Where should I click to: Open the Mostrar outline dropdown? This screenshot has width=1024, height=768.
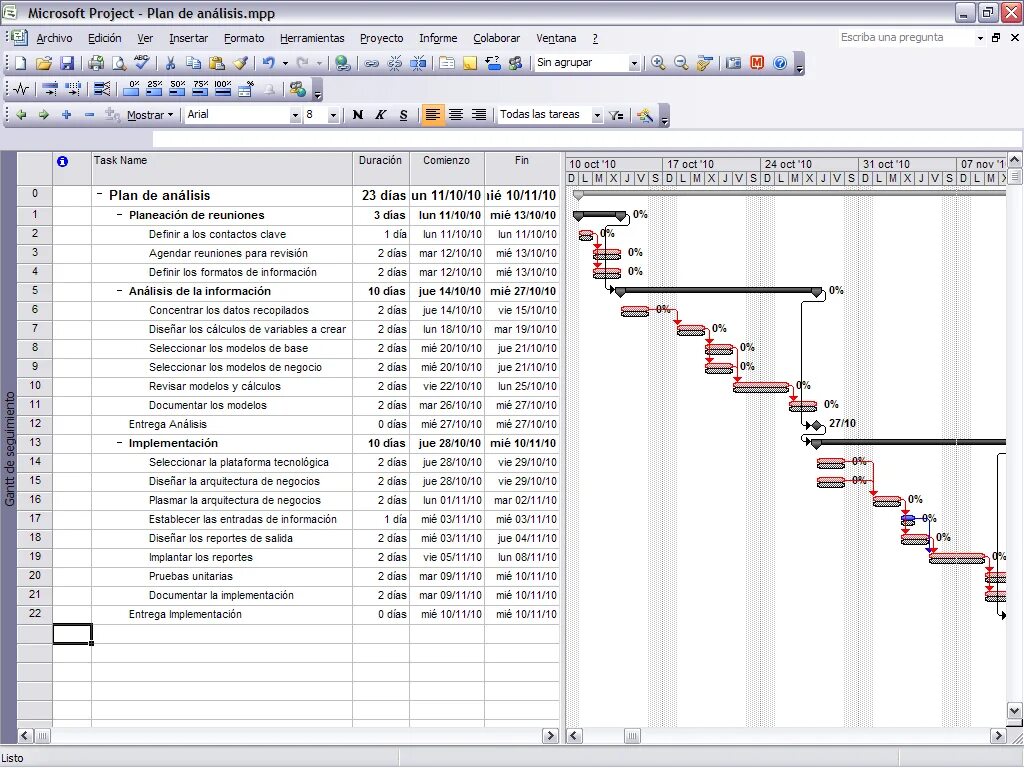[x=151, y=115]
